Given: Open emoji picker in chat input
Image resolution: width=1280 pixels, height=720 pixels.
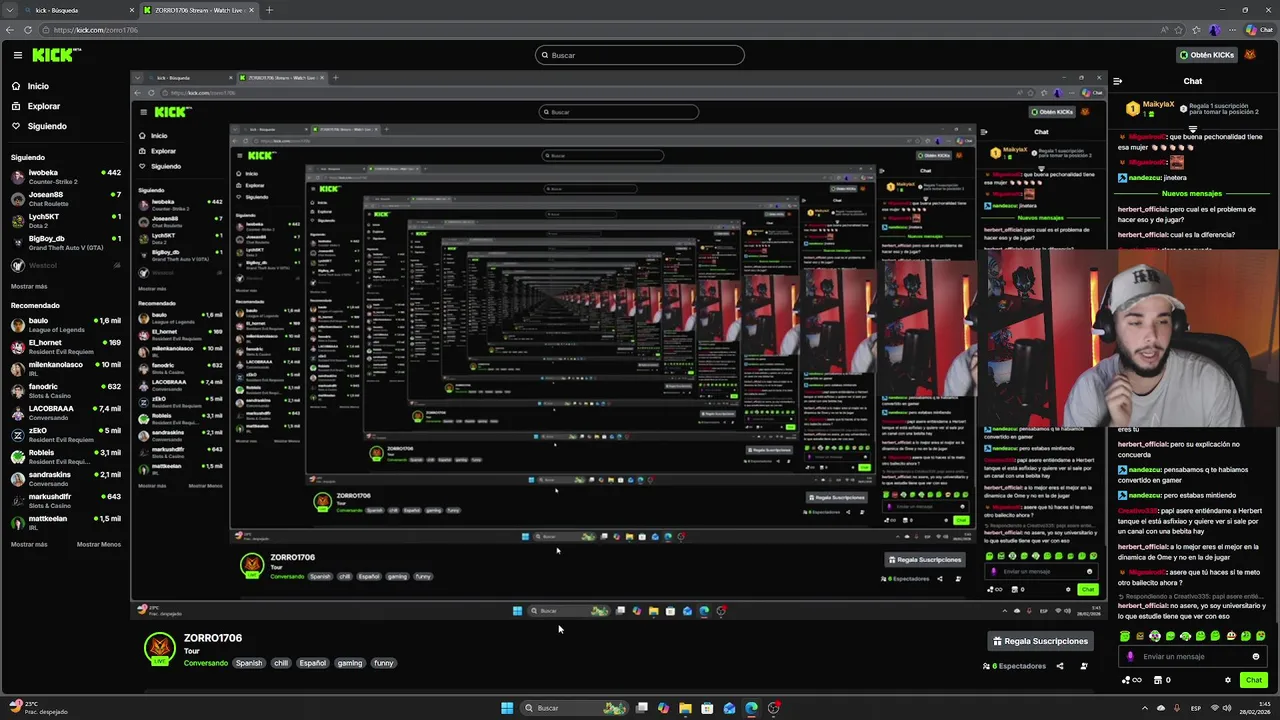Looking at the screenshot, I should pos(1256,657).
